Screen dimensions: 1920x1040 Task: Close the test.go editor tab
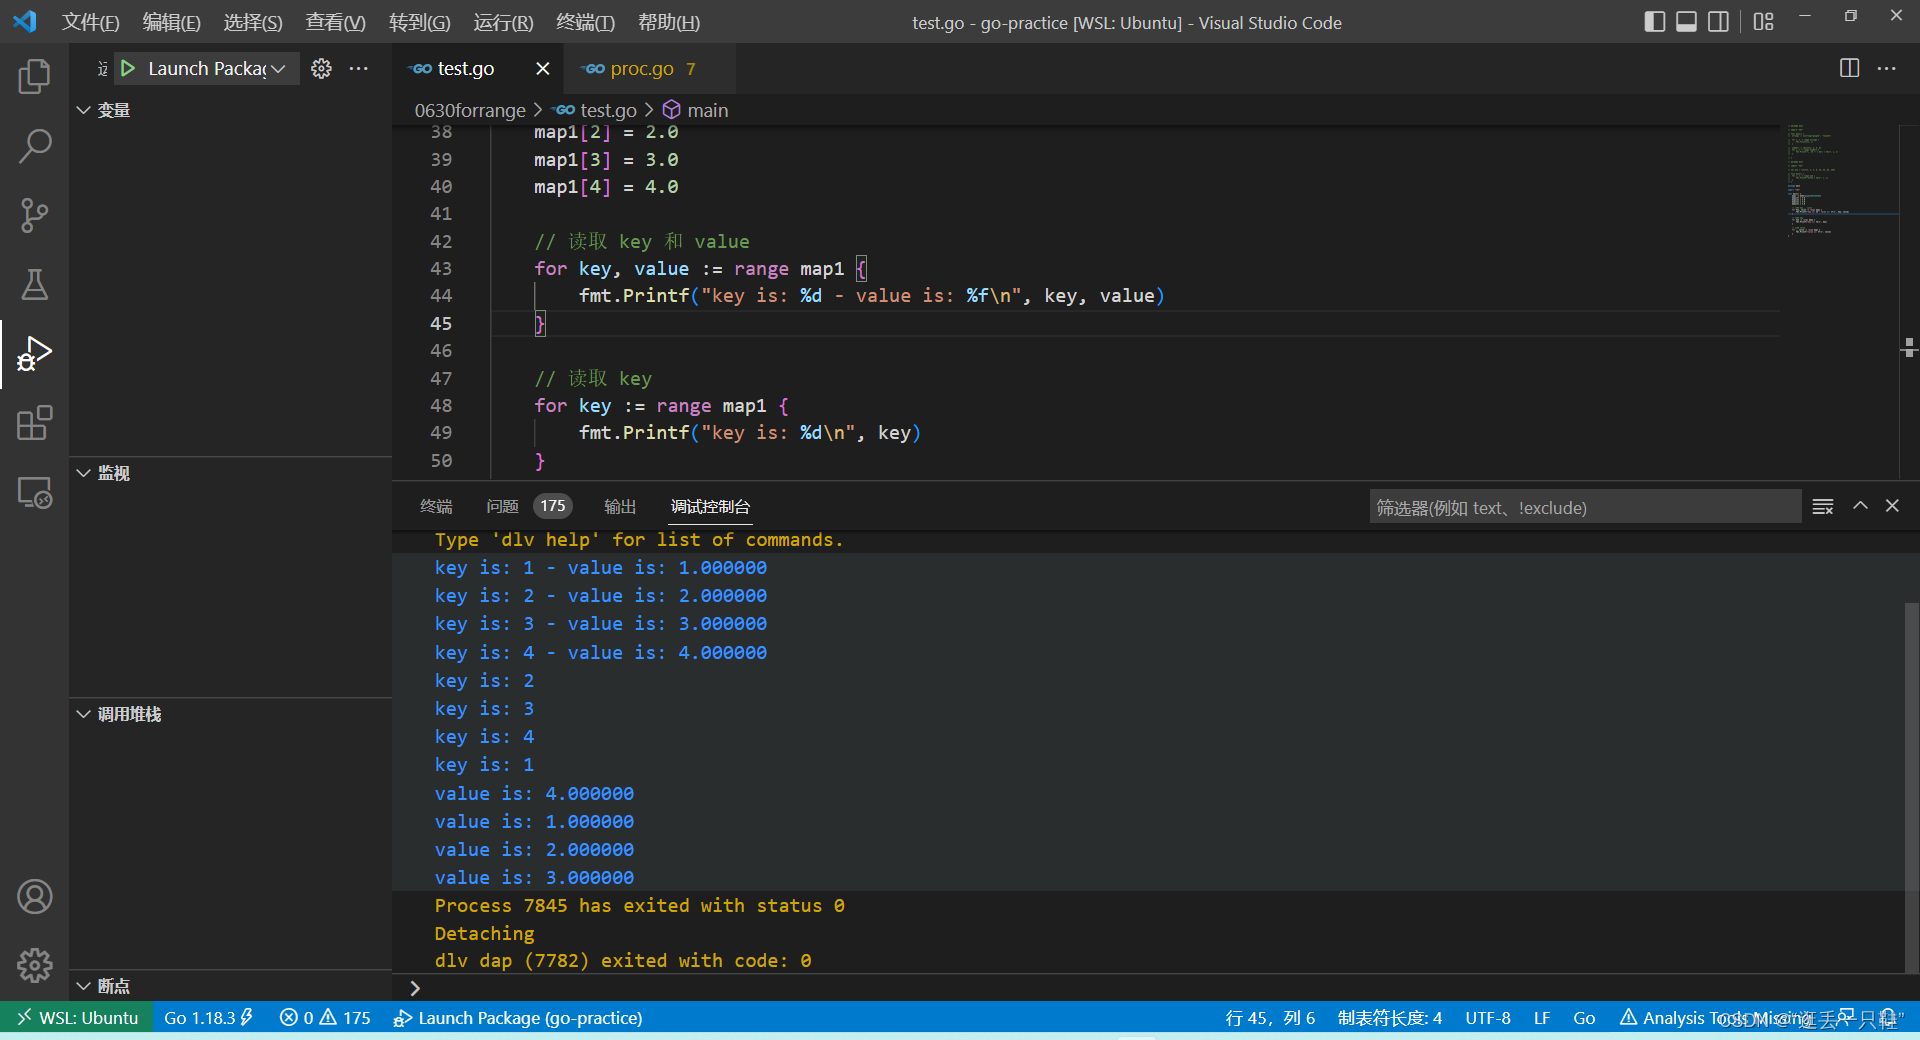click(x=543, y=68)
